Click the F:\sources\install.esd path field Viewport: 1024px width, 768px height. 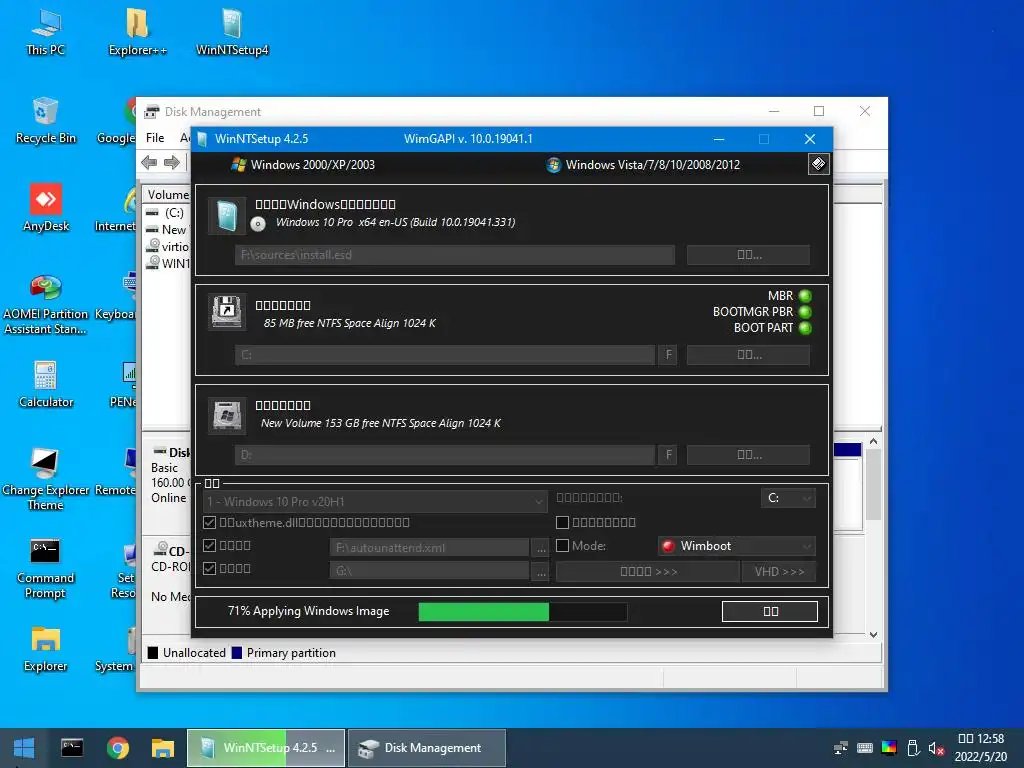(455, 255)
